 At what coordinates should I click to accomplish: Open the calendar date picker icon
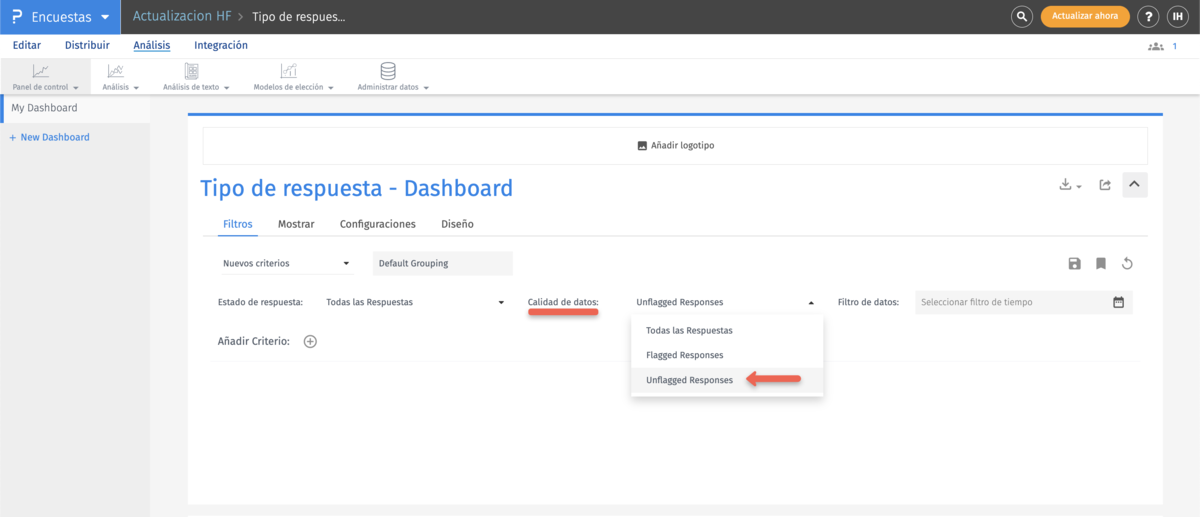tap(1118, 302)
